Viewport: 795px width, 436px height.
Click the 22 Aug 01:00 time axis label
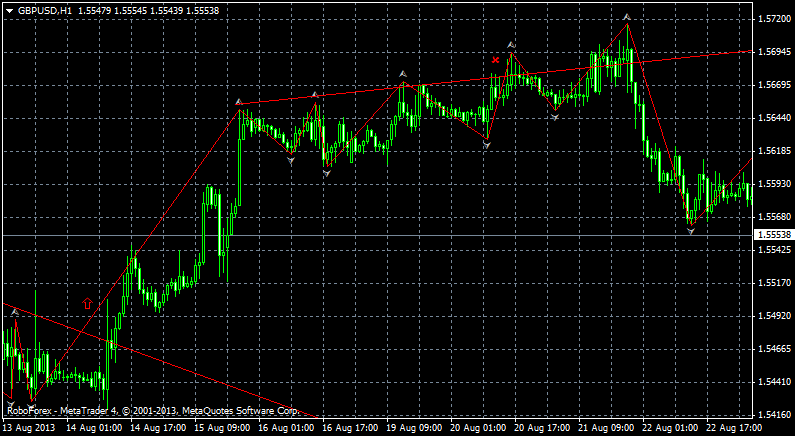tap(671, 428)
